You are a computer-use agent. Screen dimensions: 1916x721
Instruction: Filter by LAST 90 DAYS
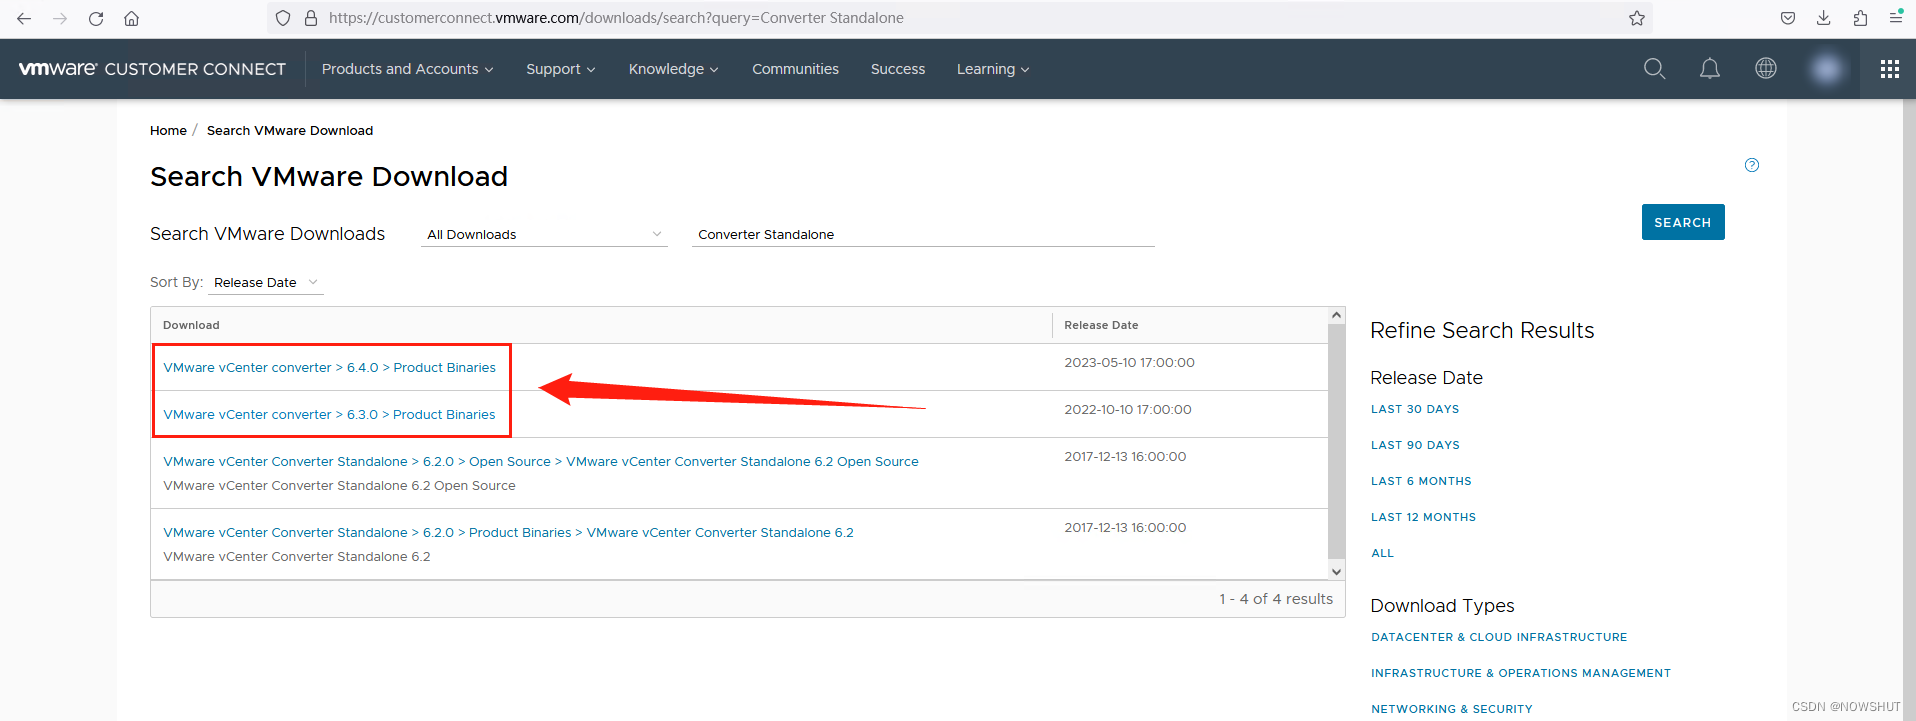1415,445
